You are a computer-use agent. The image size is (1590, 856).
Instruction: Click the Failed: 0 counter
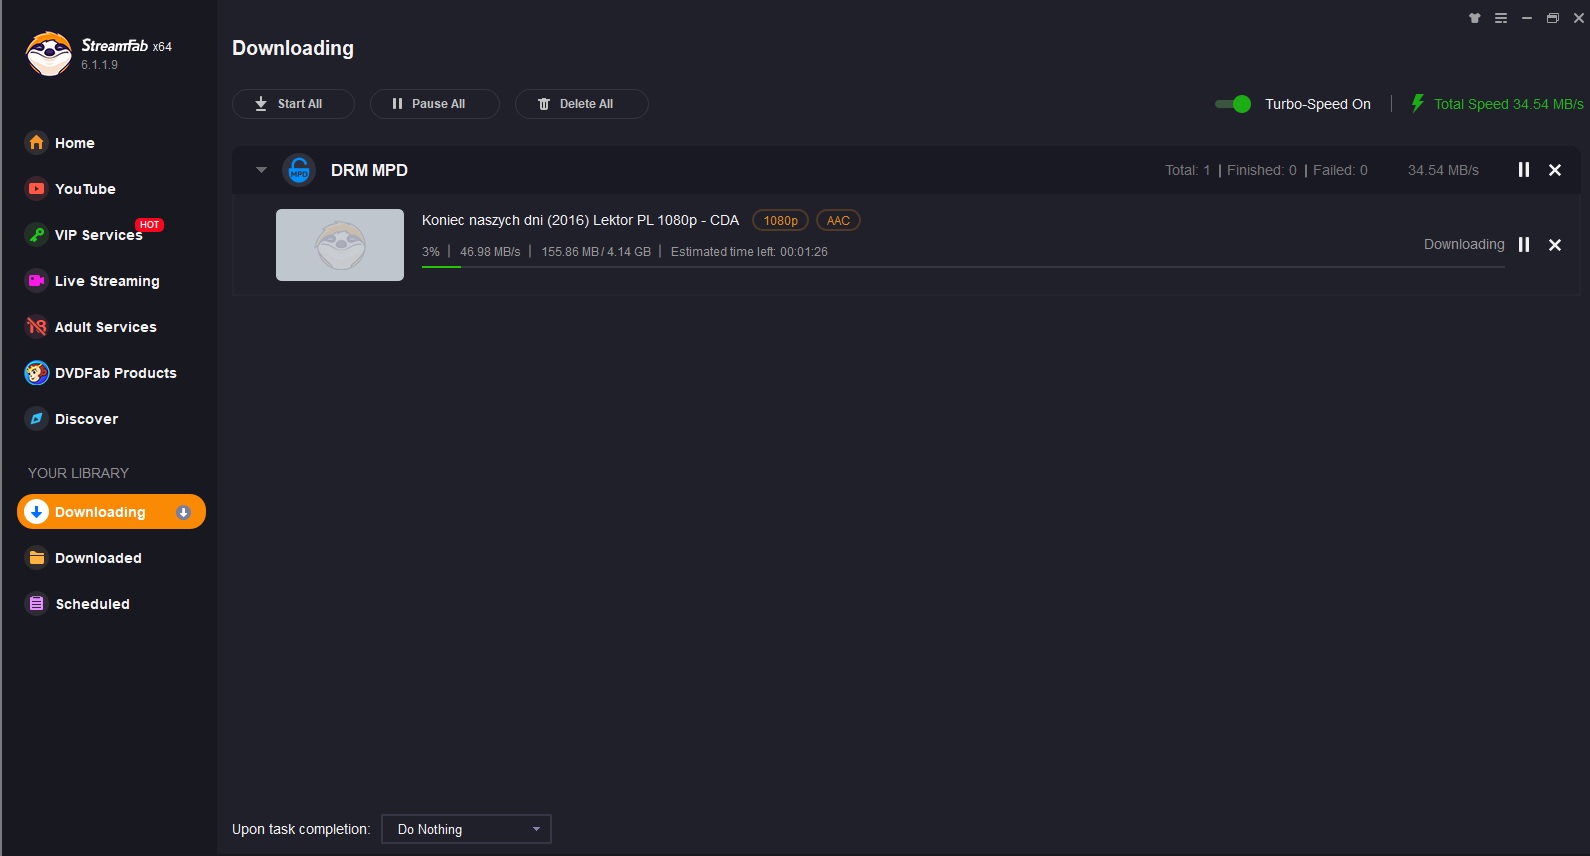pos(1340,170)
